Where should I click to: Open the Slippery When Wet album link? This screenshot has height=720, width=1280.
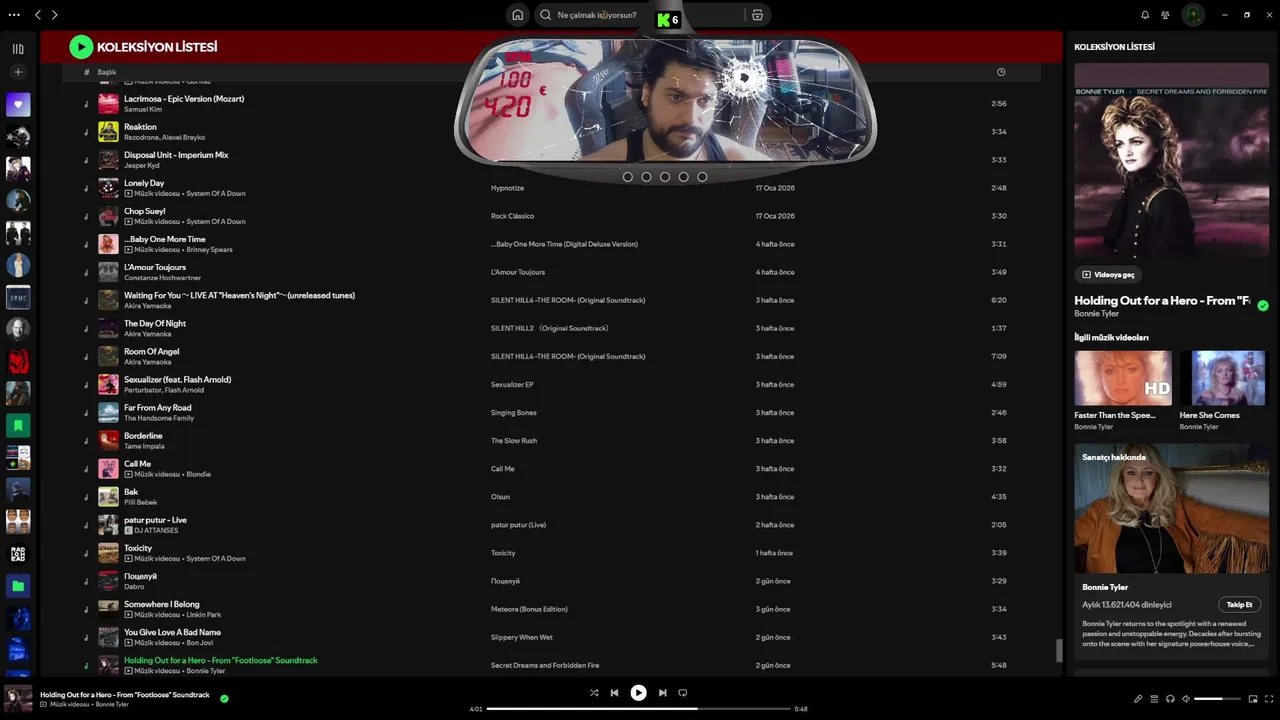[x=522, y=637]
